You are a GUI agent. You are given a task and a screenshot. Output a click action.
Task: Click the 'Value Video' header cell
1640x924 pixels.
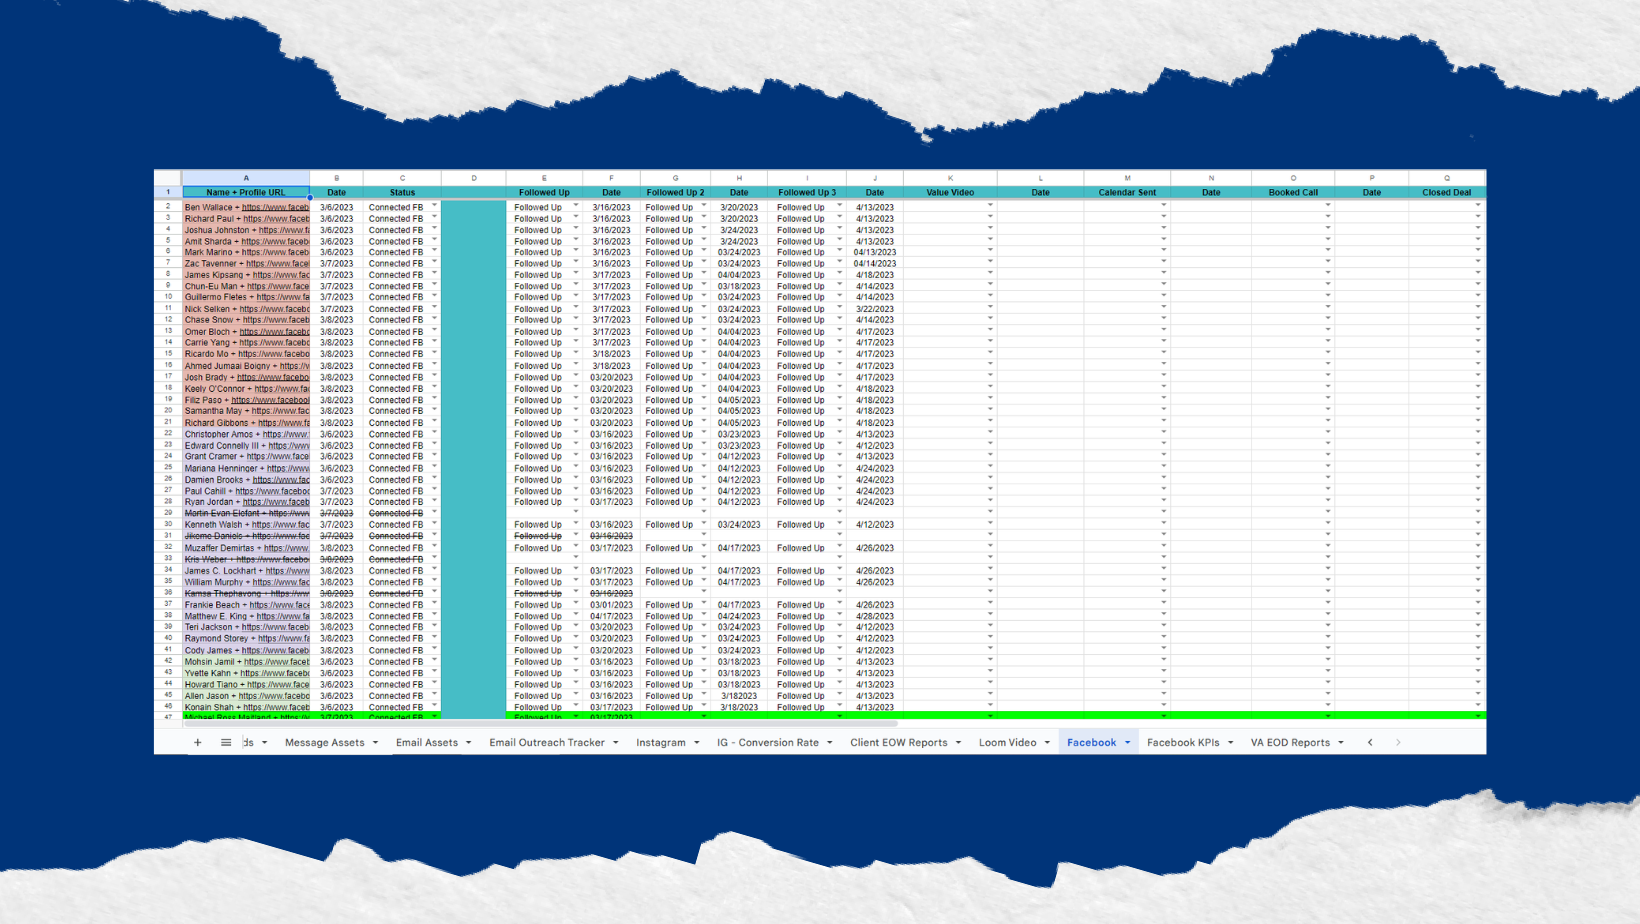[x=950, y=192]
